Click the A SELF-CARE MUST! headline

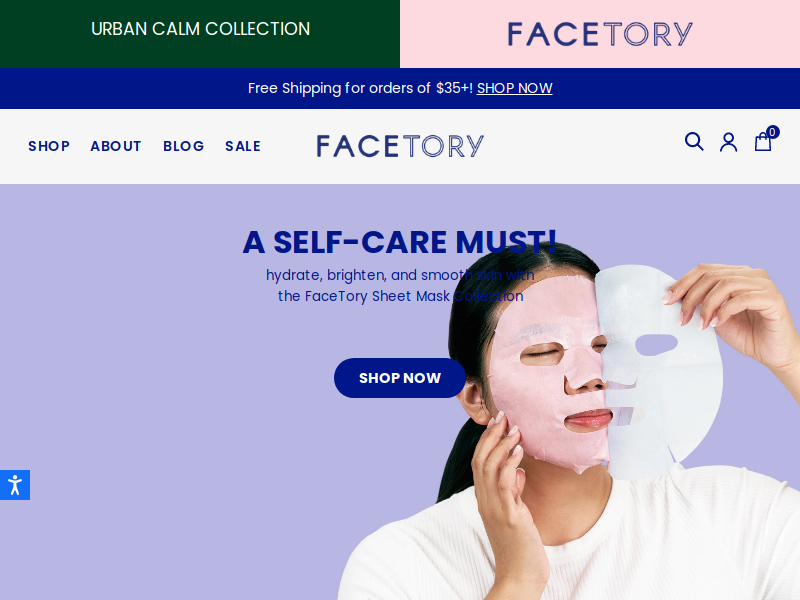(x=400, y=242)
